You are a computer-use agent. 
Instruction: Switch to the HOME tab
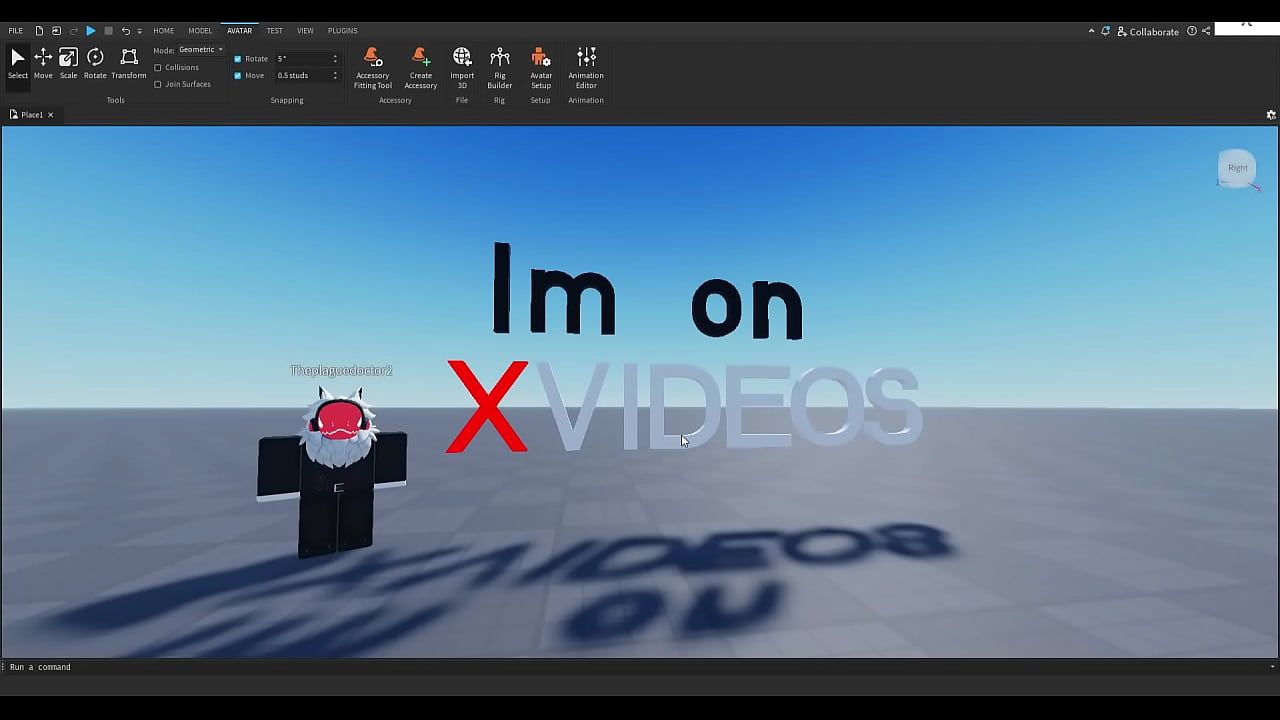[163, 31]
